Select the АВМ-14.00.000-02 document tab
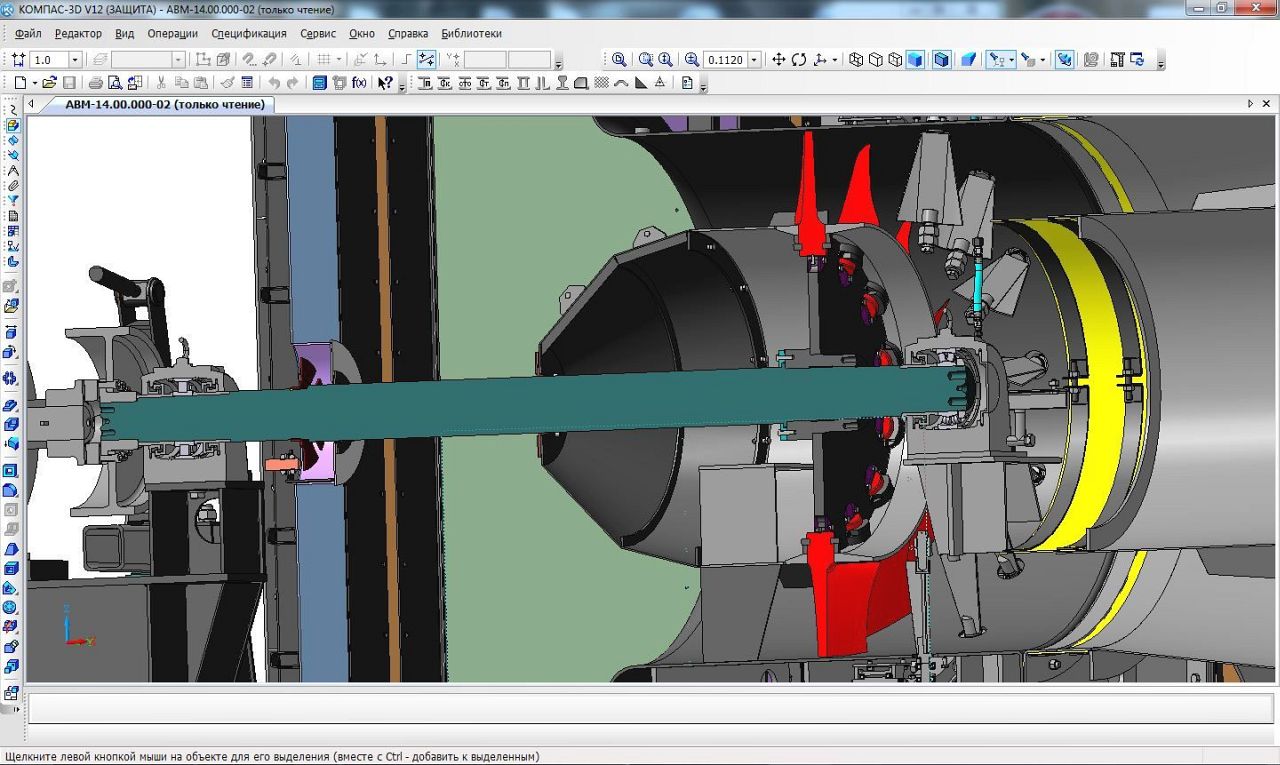Viewport: 1280px width, 765px height. pyautogui.click(x=164, y=104)
